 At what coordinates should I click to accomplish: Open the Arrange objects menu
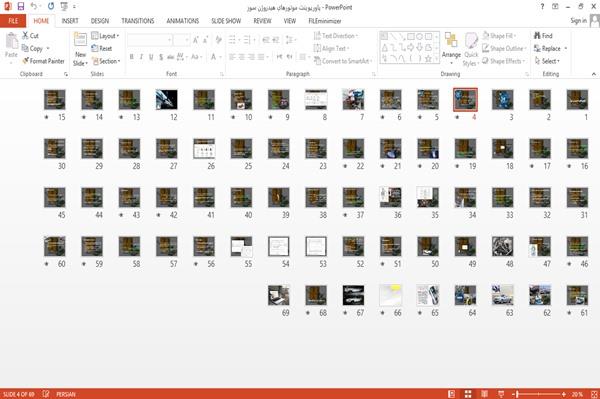pyautogui.click(x=451, y=49)
